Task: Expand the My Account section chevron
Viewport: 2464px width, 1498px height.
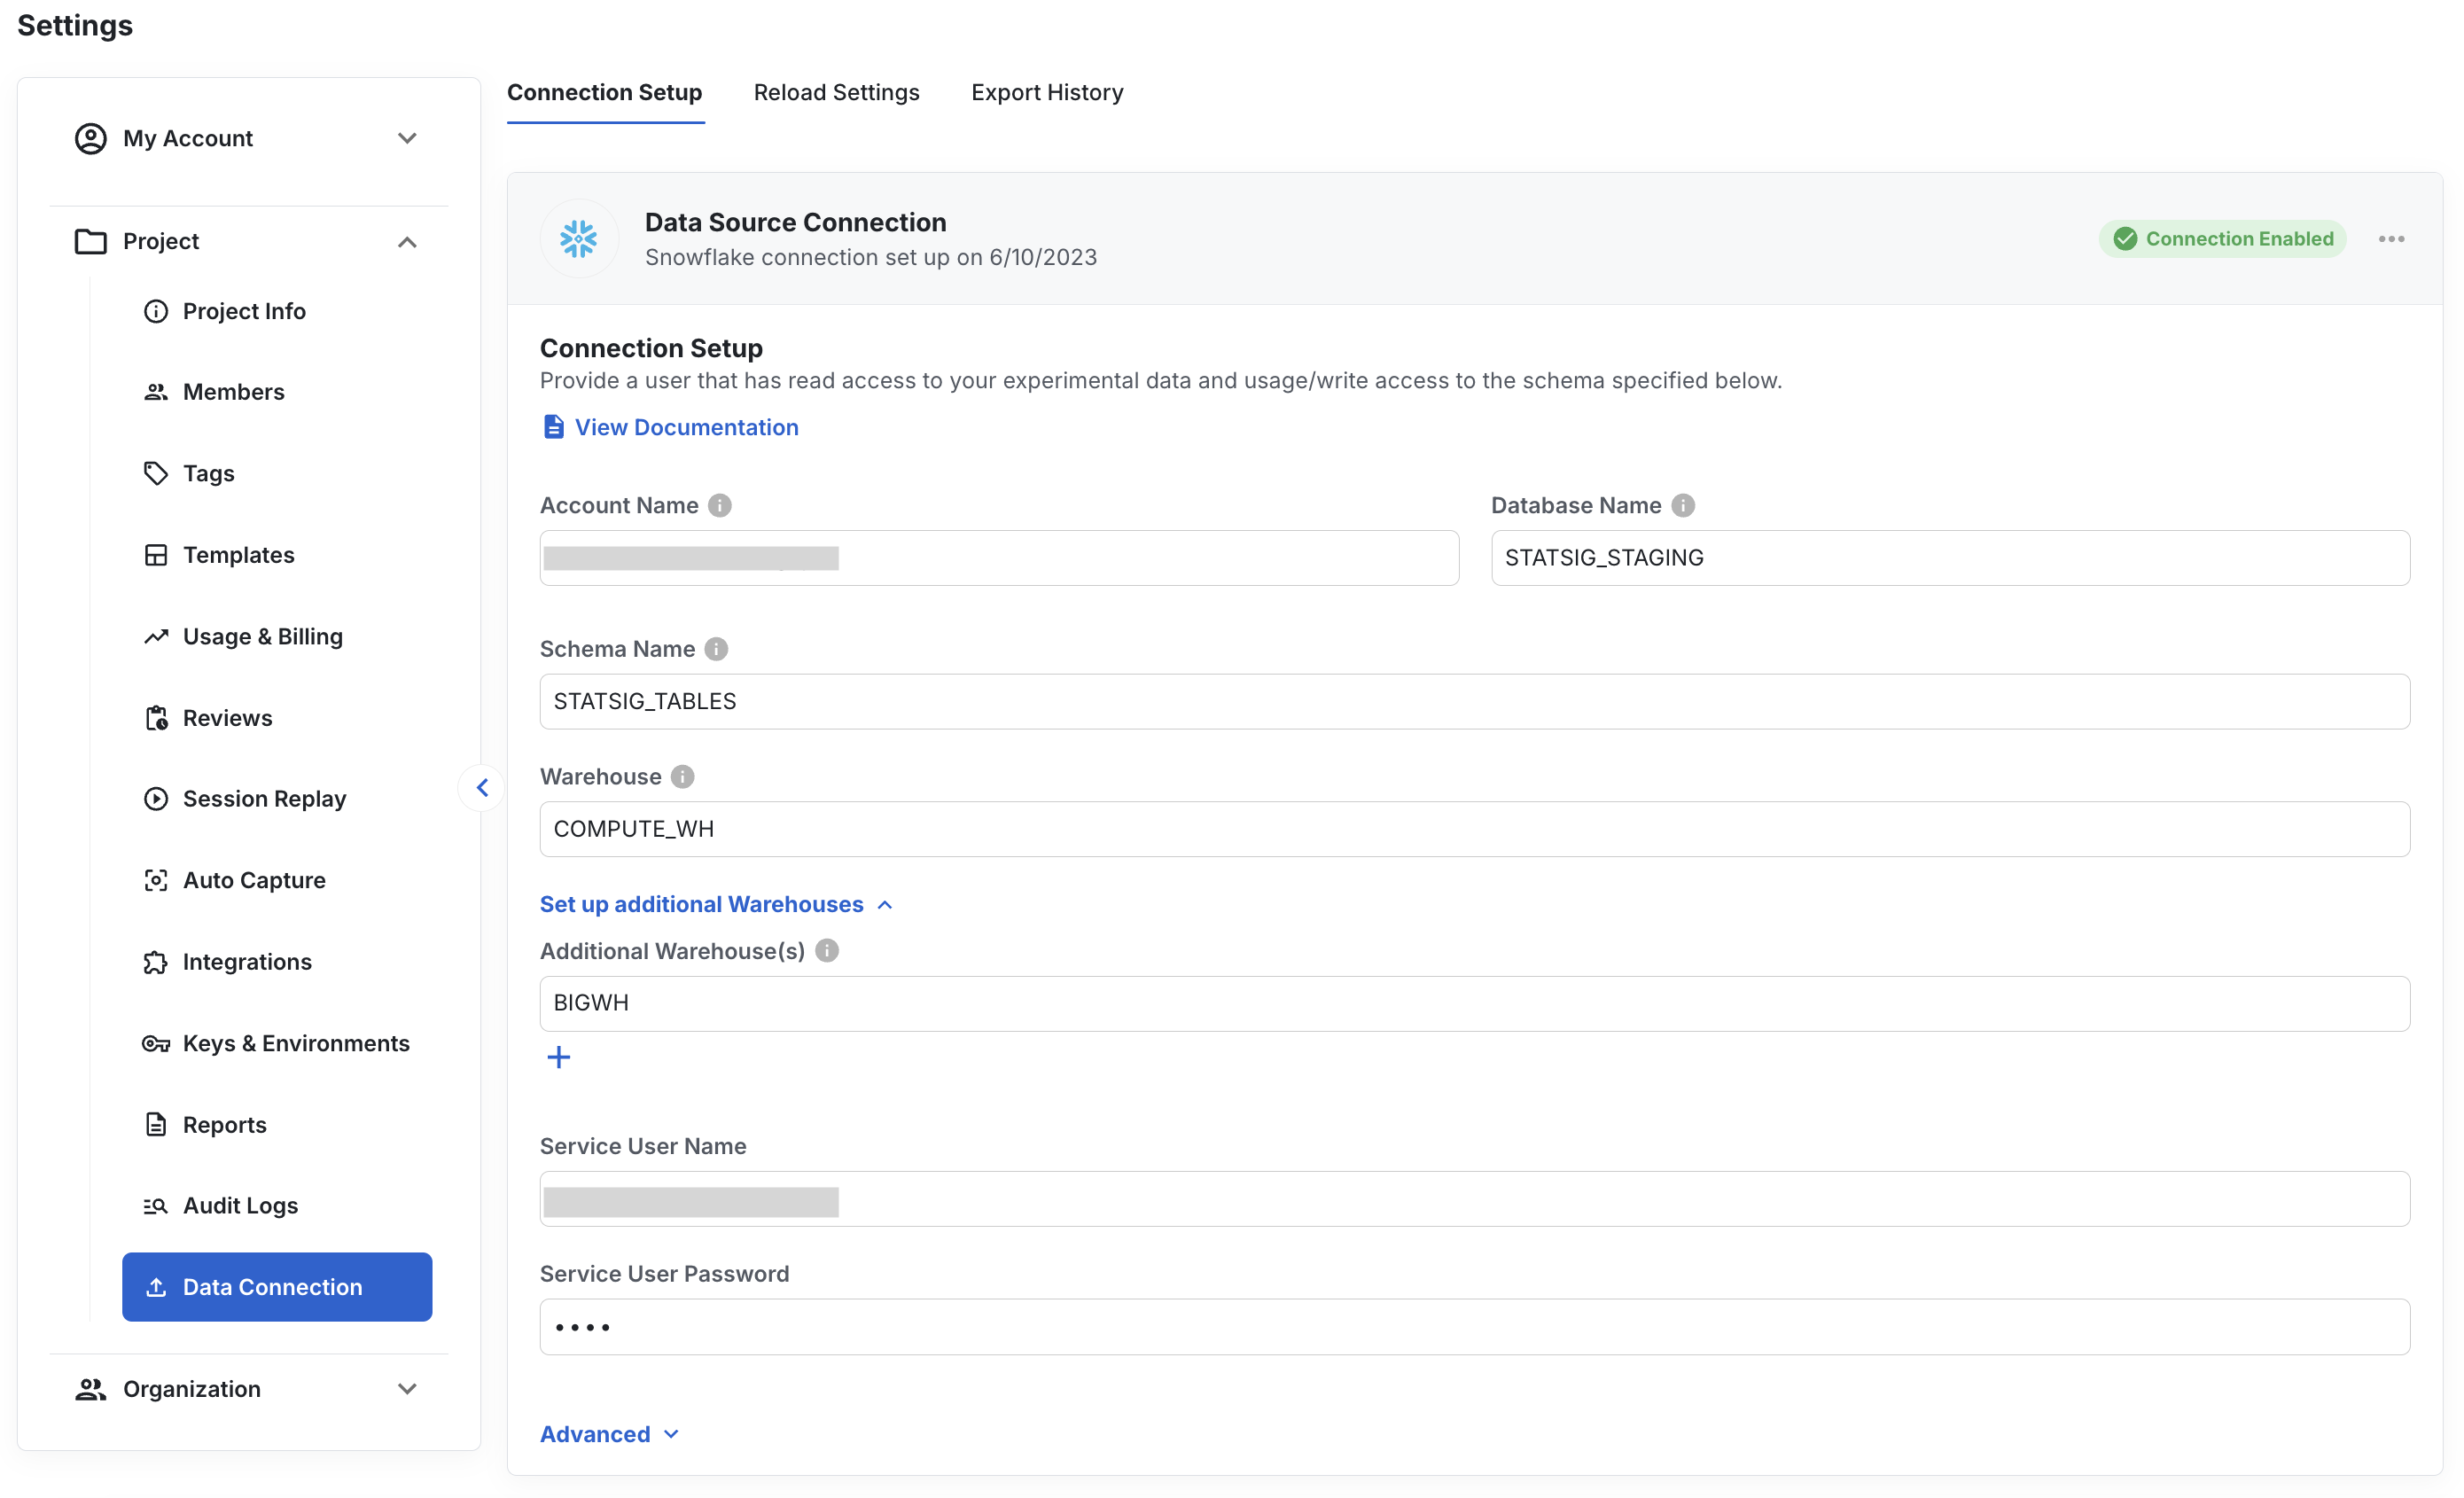Action: [x=407, y=138]
